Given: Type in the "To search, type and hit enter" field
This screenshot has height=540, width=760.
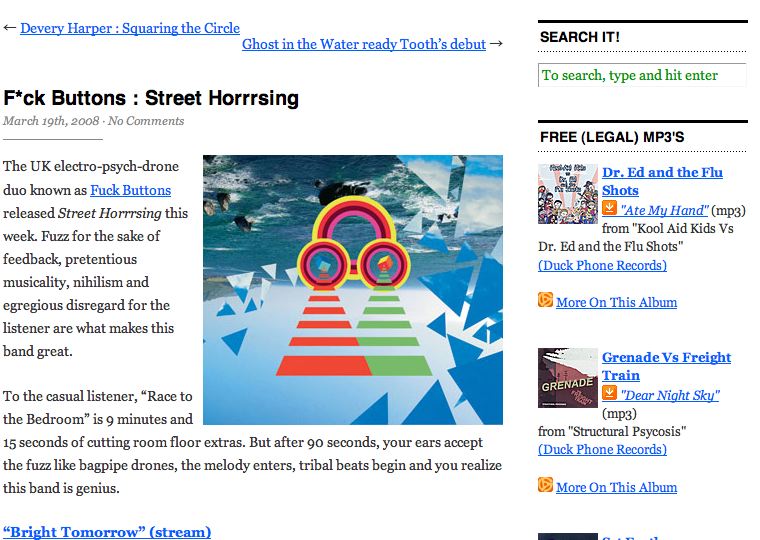Looking at the screenshot, I should (642, 75).
